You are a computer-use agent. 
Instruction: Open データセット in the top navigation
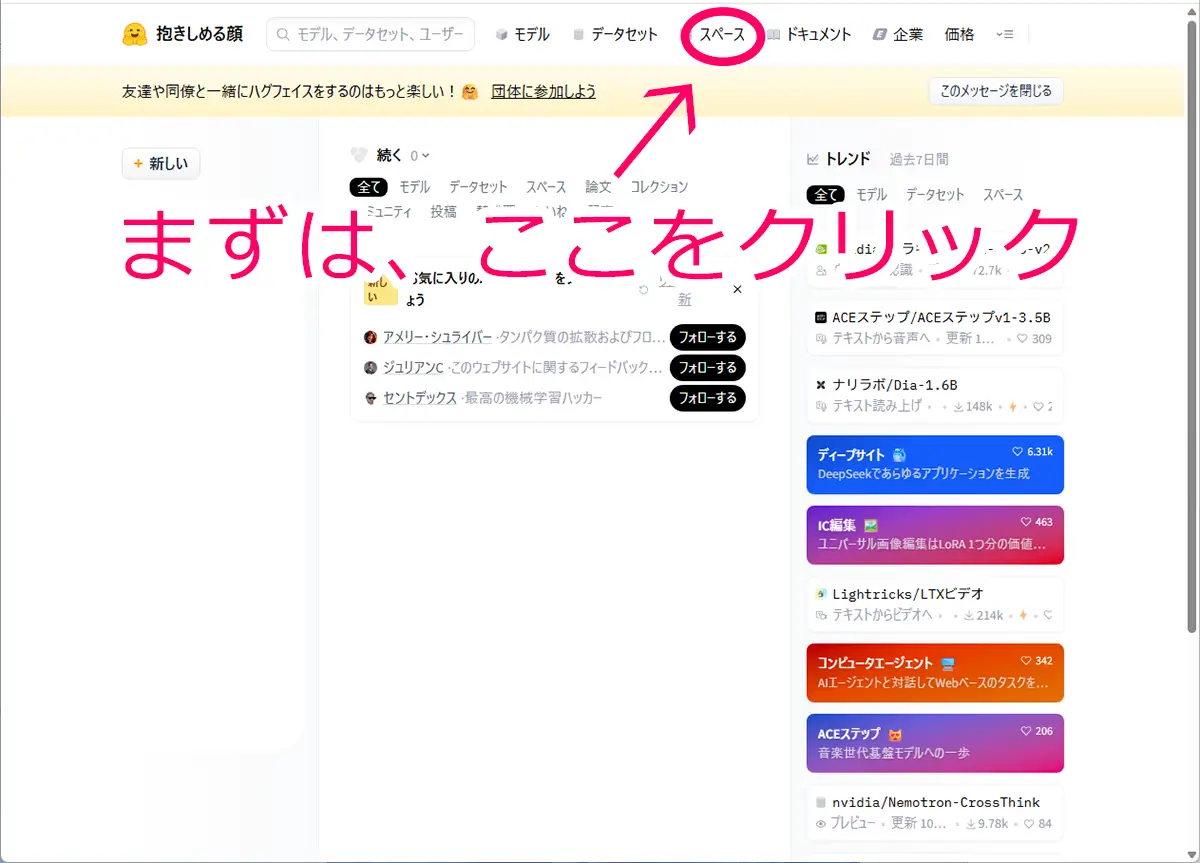615,34
